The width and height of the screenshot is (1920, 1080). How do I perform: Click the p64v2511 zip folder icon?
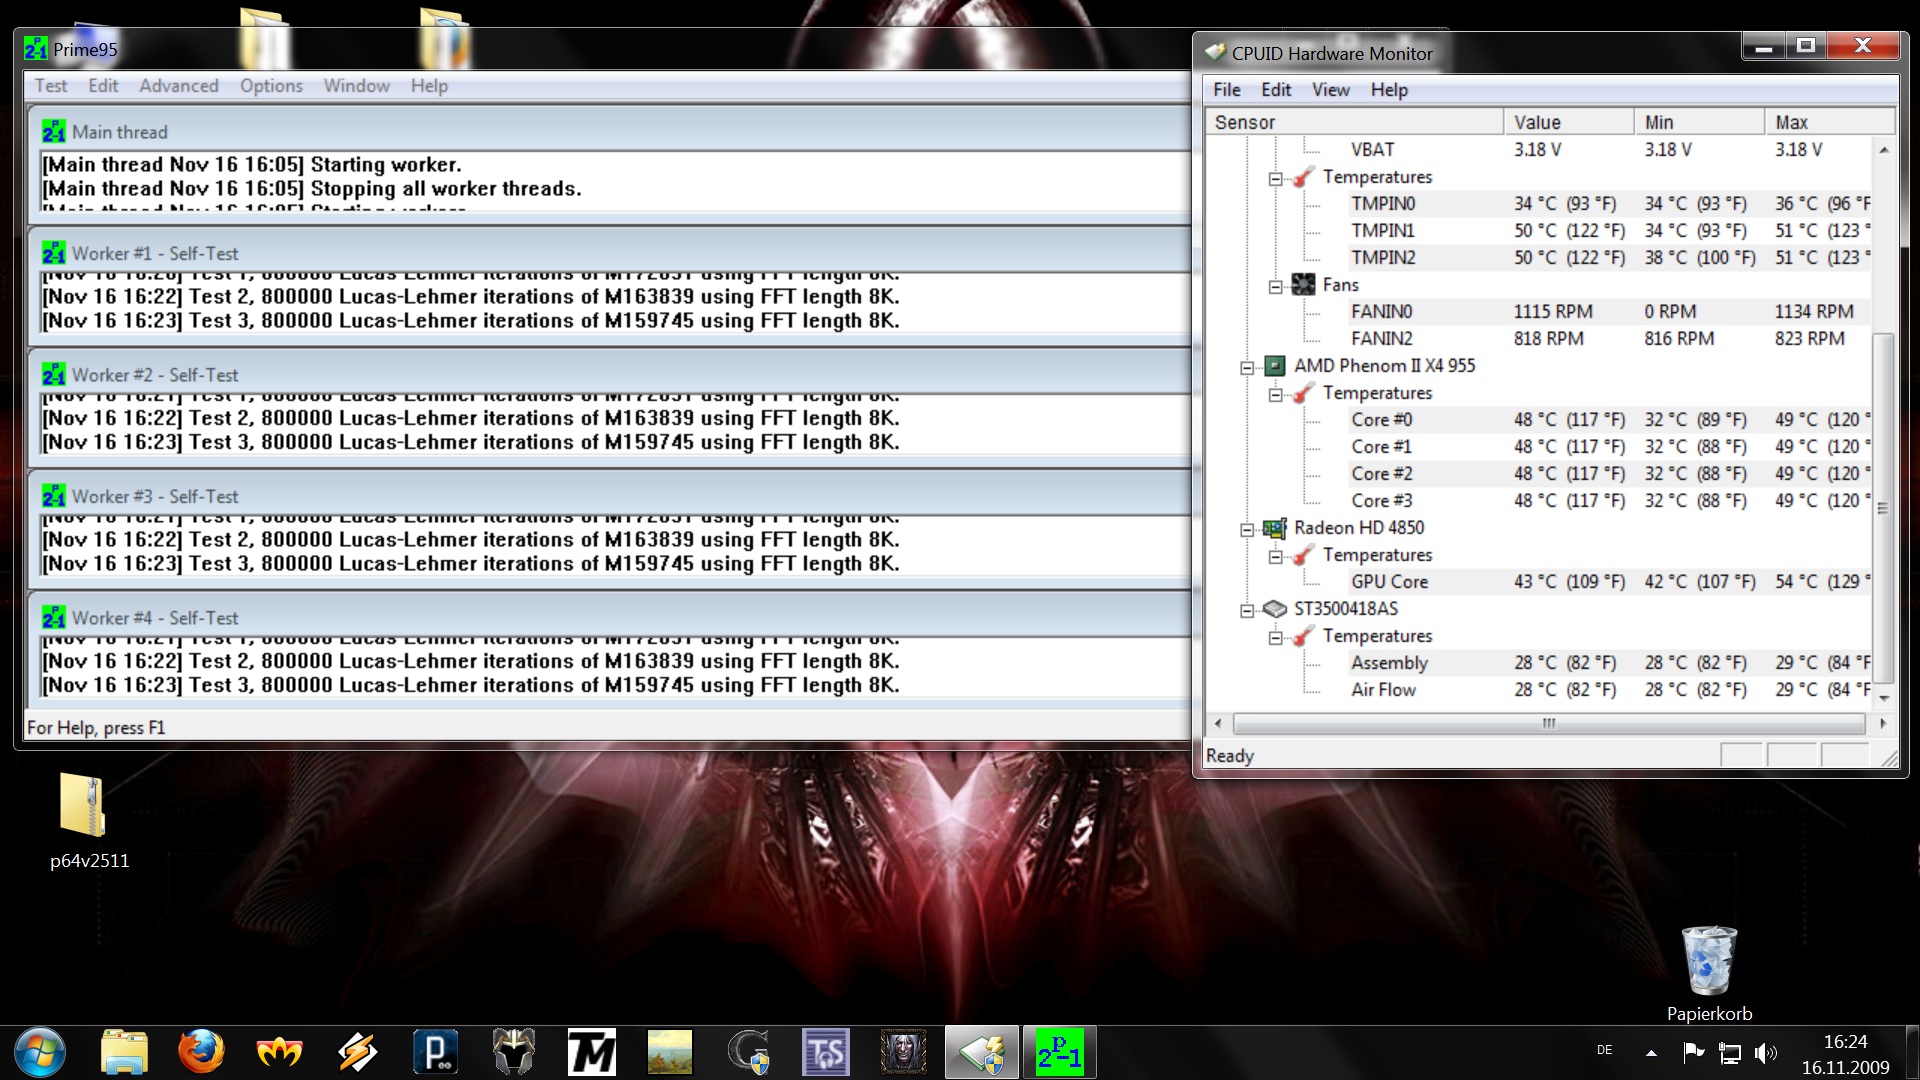tap(82, 805)
